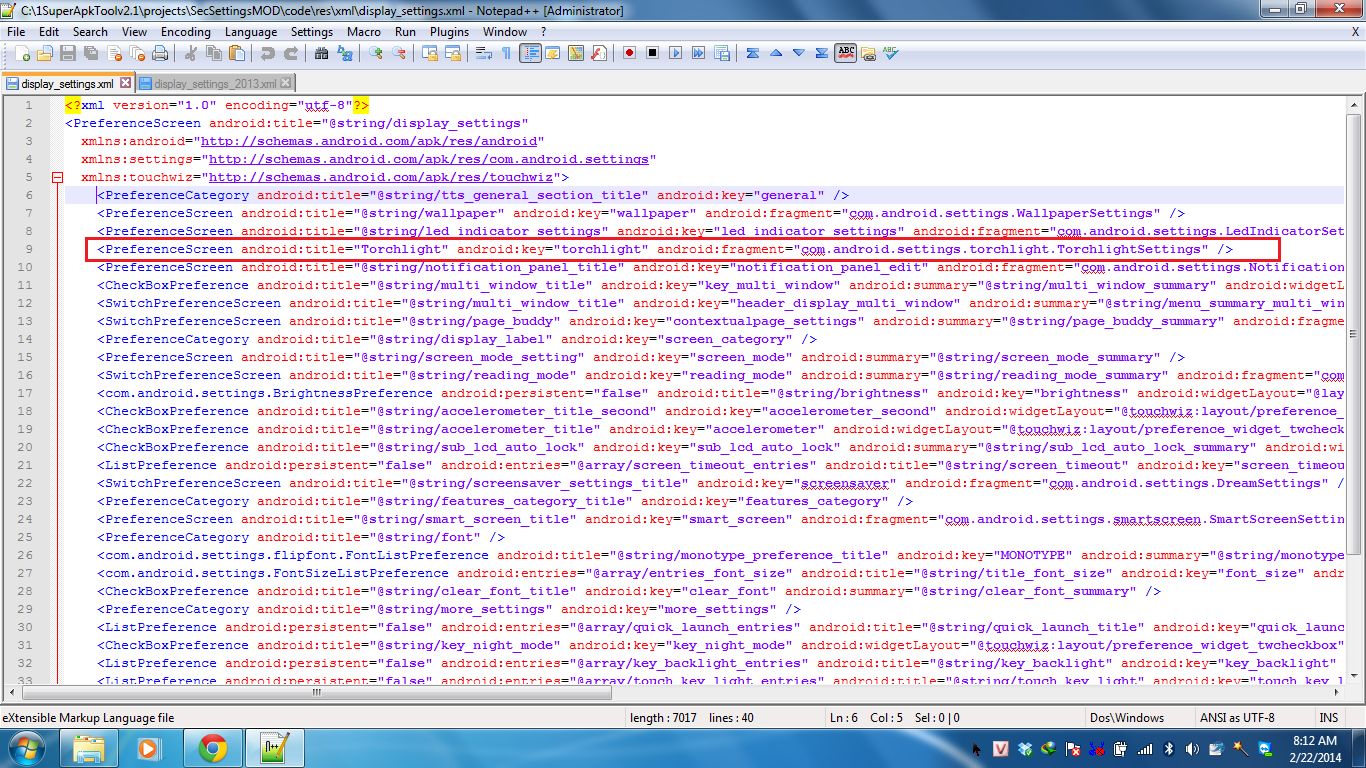Redo the edit with the Redo arrow
1366x768 pixels.
[290, 53]
